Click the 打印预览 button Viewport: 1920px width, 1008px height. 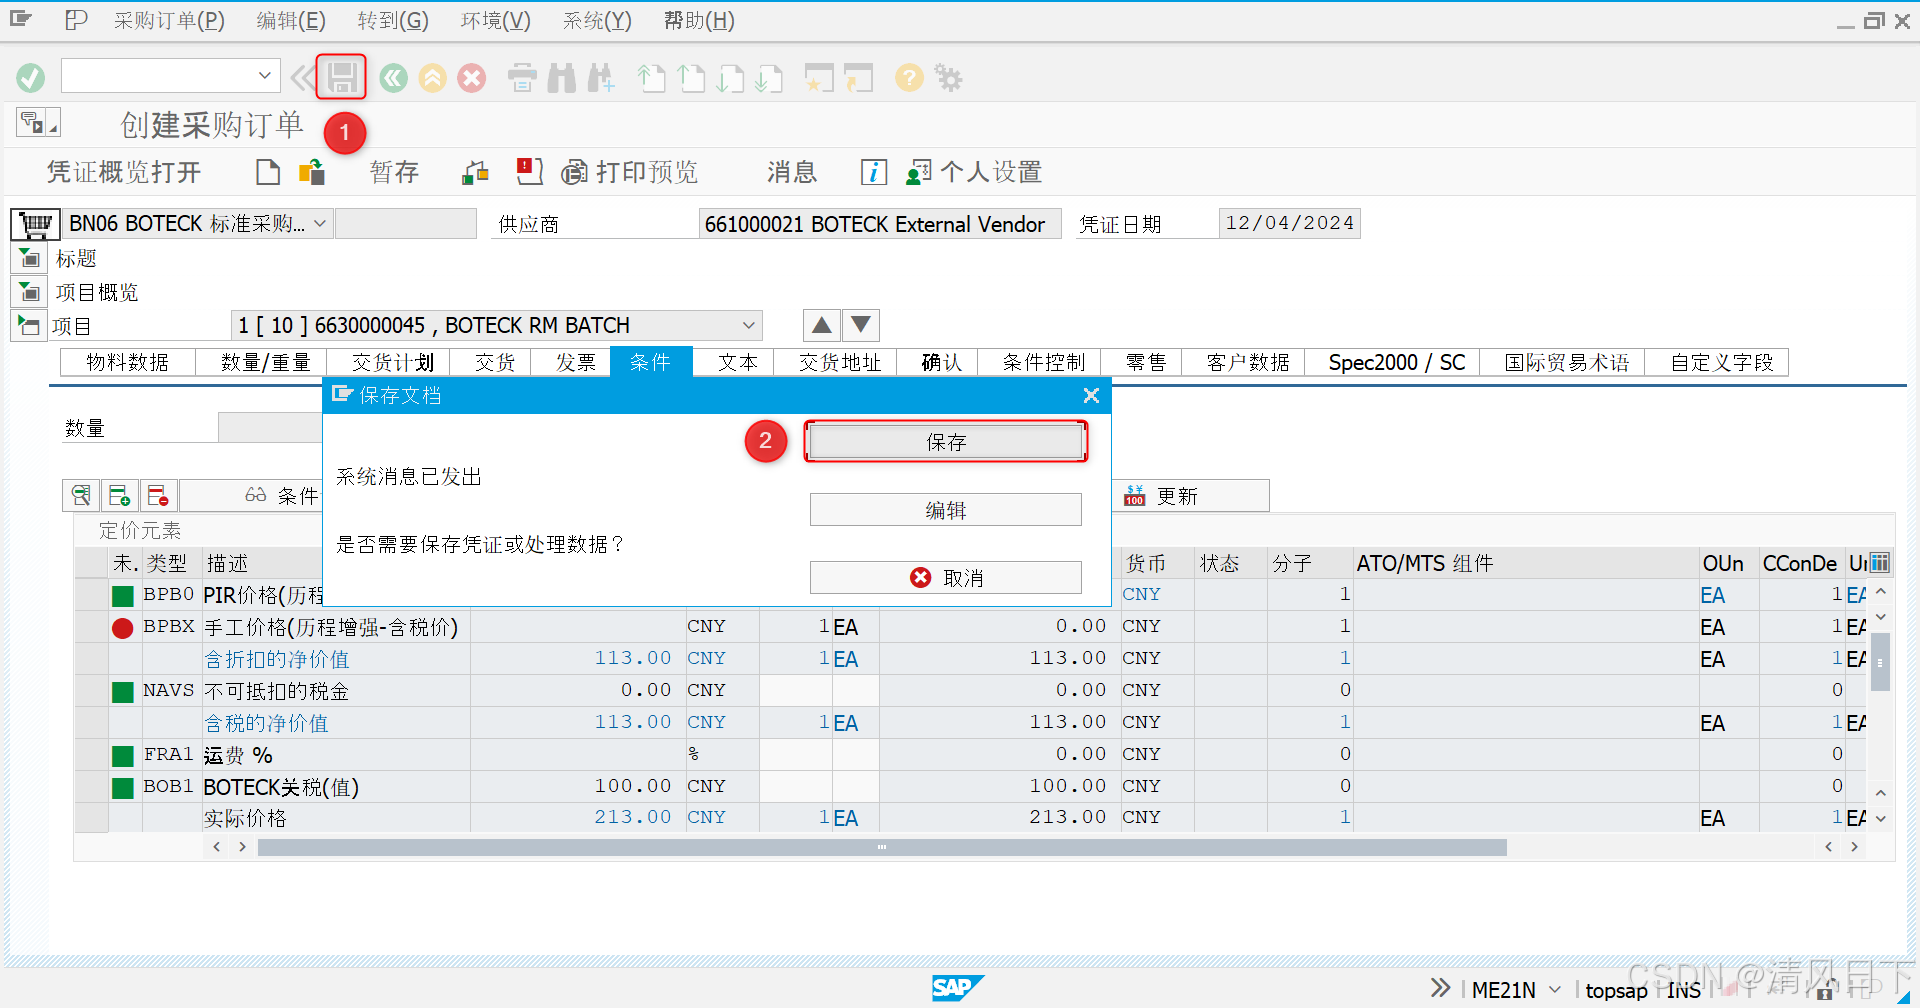(629, 172)
